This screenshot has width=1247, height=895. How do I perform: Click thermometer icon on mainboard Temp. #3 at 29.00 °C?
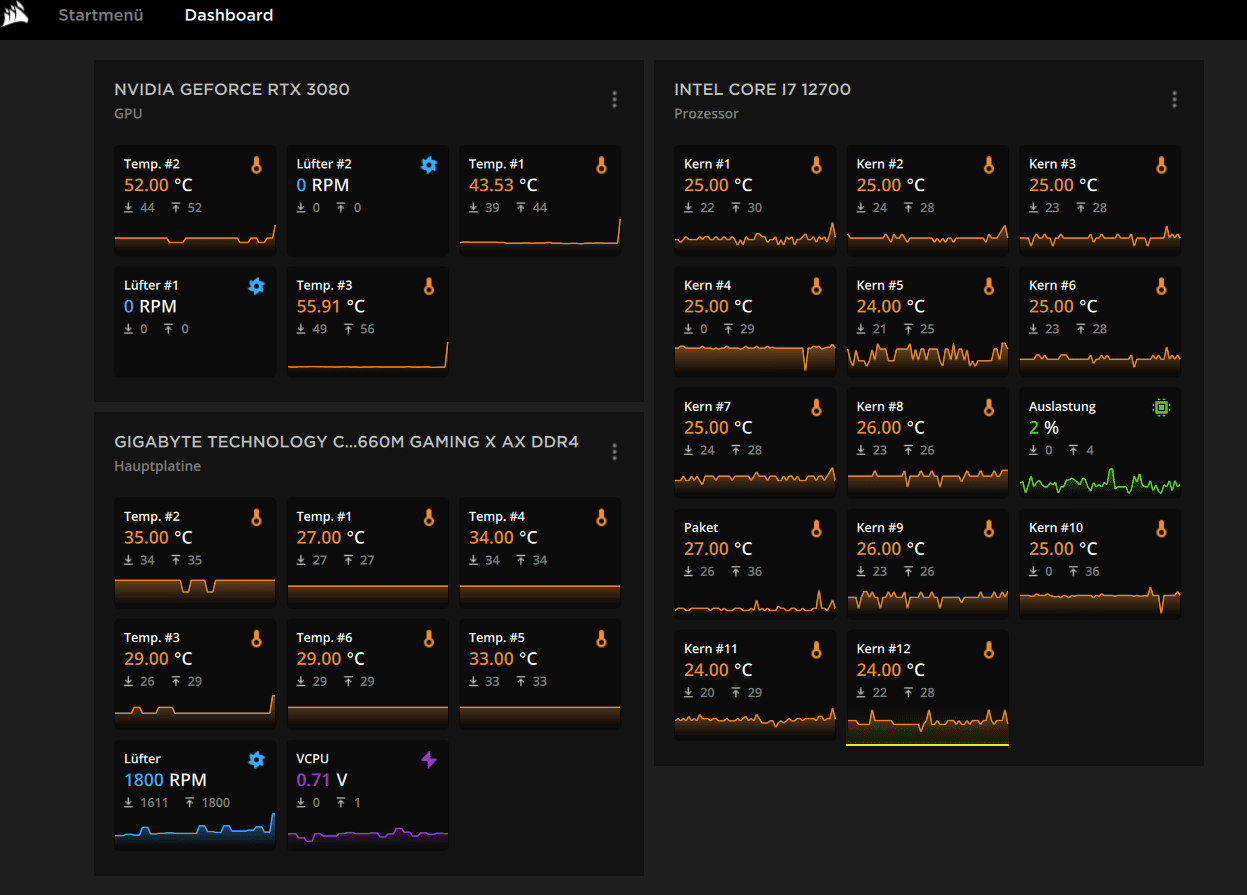[x=256, y=638]
